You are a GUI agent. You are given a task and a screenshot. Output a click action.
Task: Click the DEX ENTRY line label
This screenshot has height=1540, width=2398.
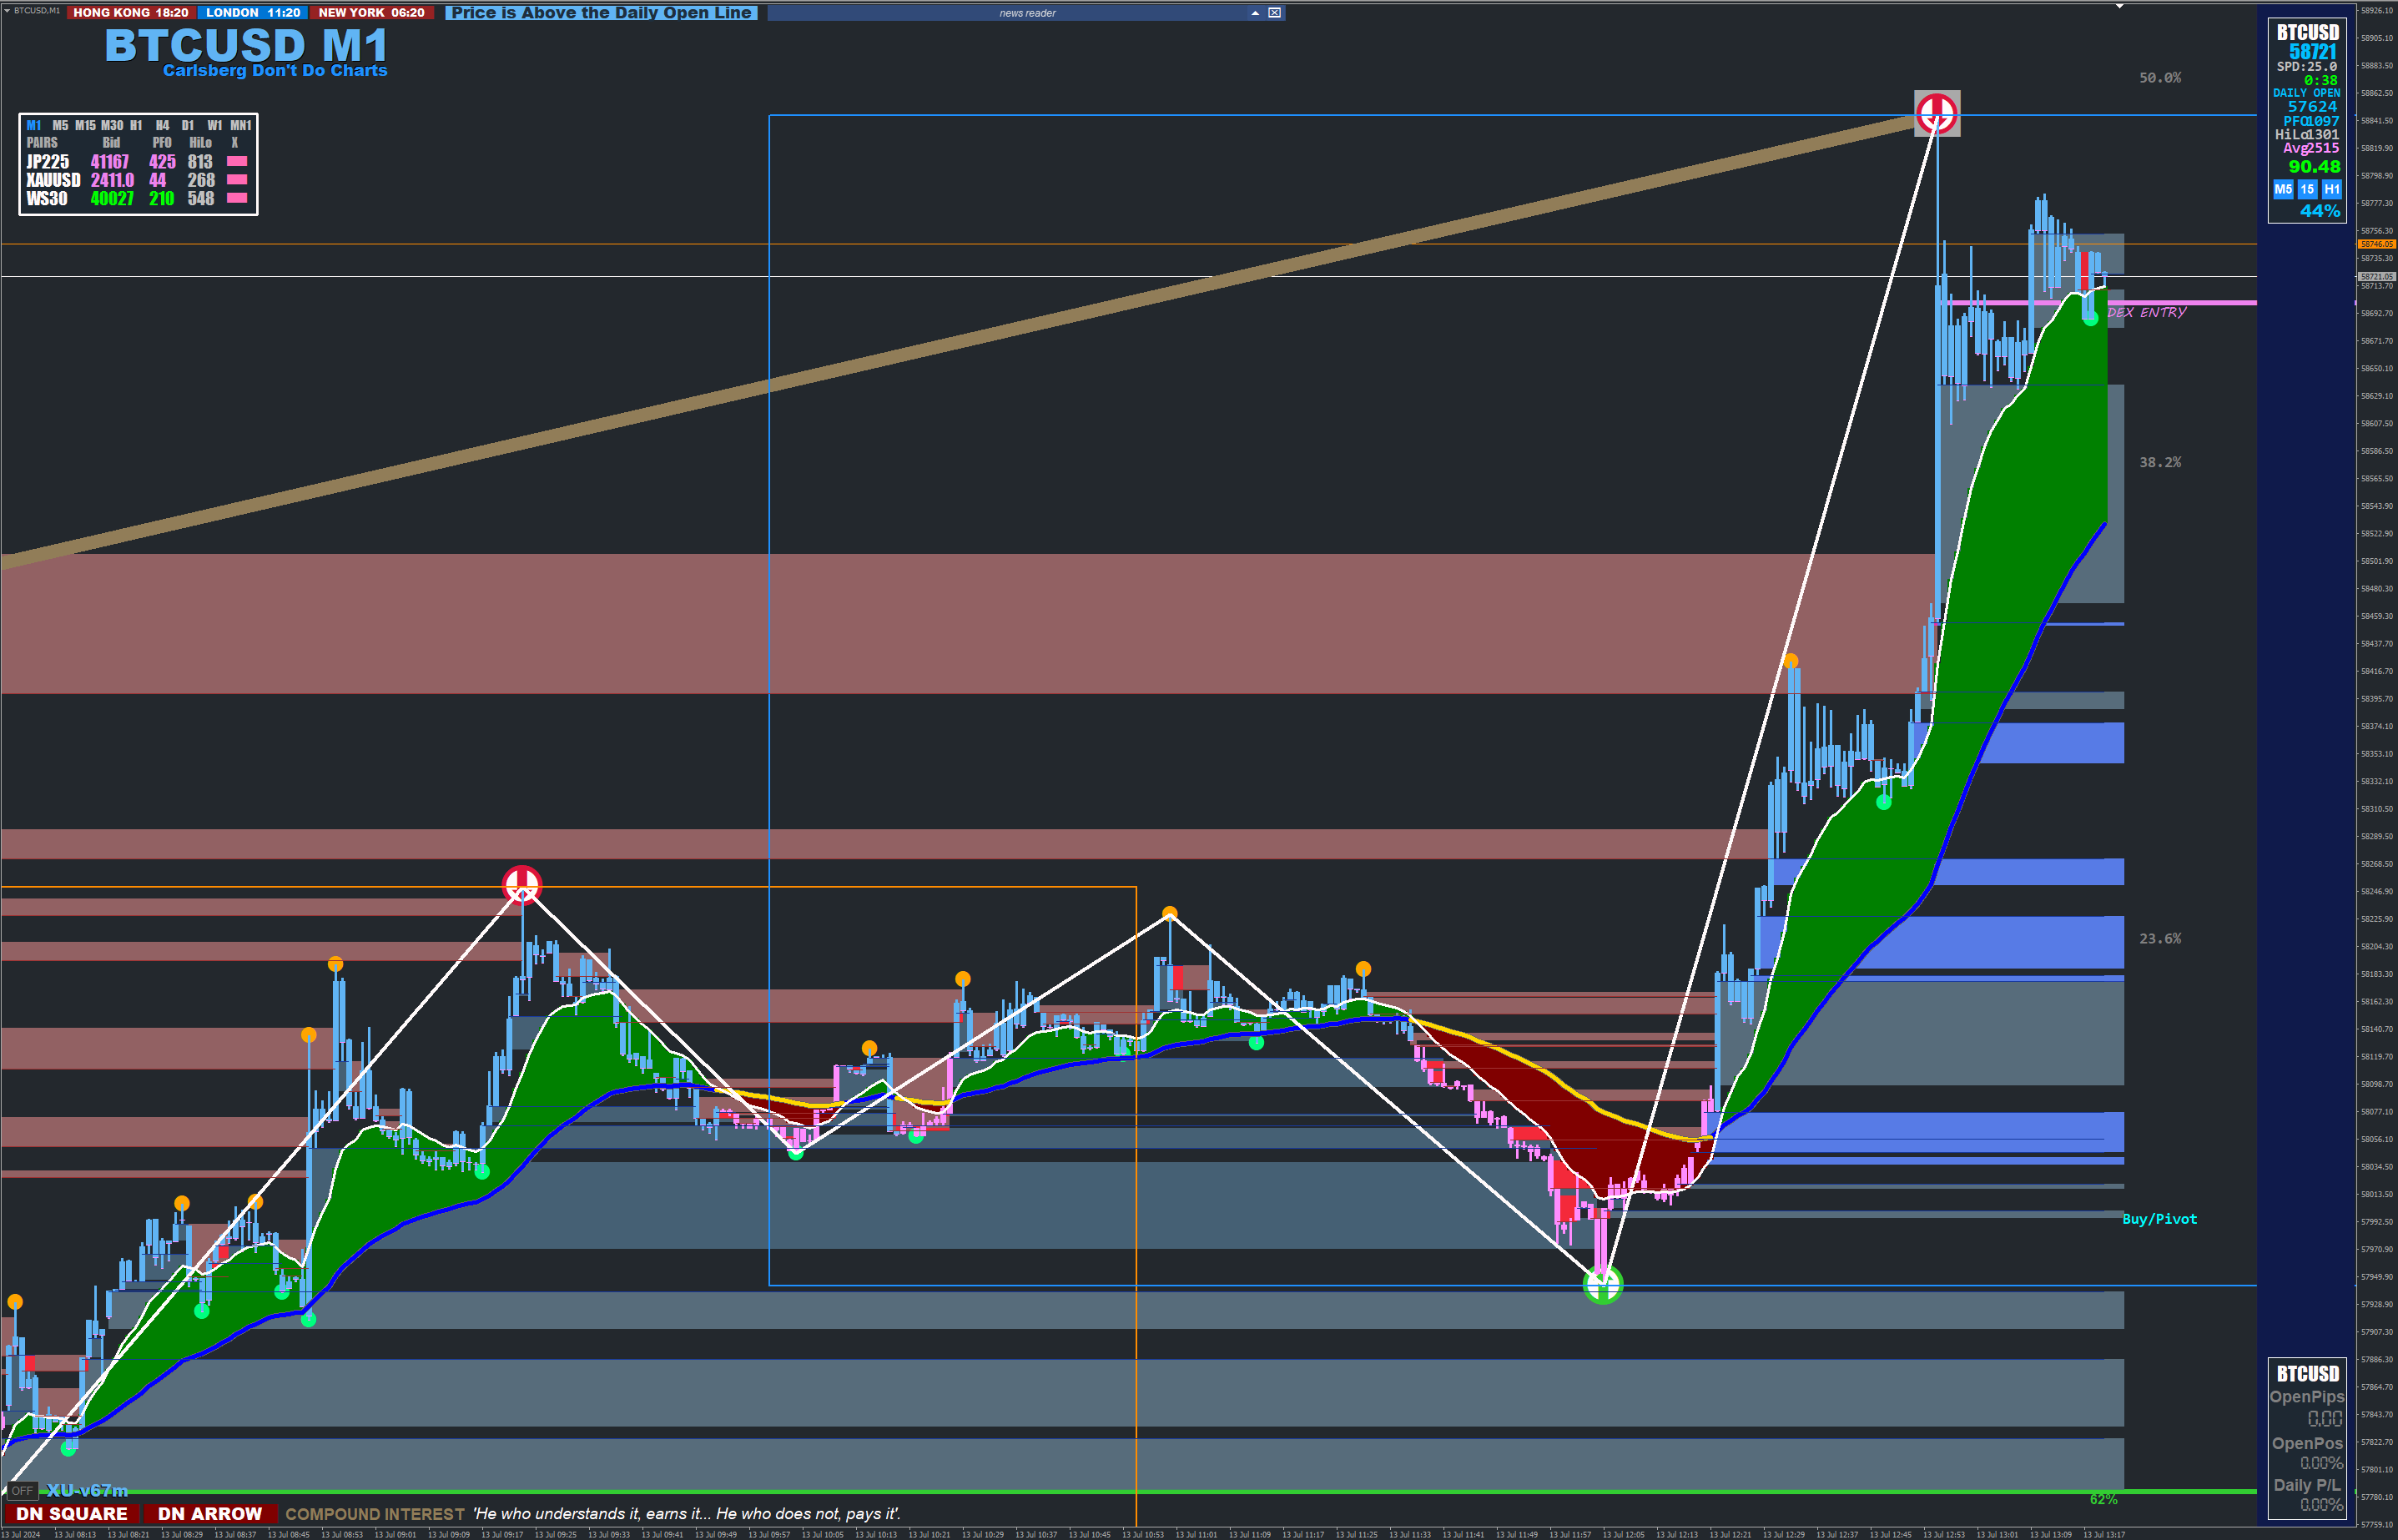tap(2147, 313)
